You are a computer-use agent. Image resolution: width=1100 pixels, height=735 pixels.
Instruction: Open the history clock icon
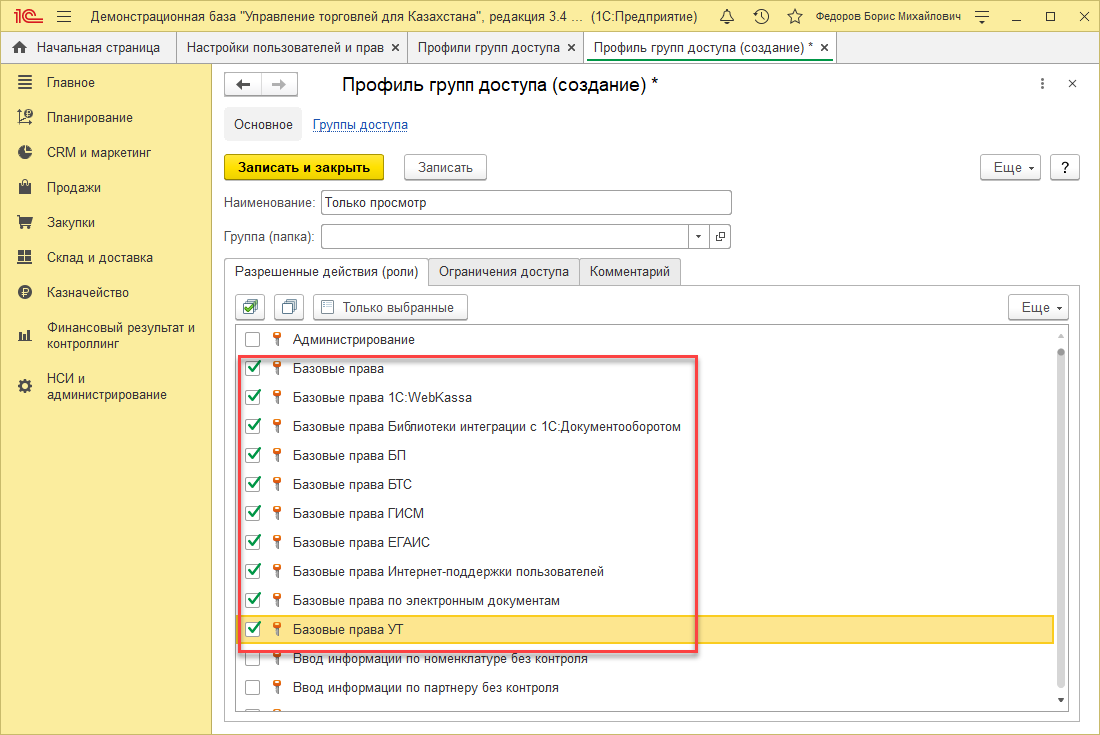pyautogui.click(x=761, y=17)
